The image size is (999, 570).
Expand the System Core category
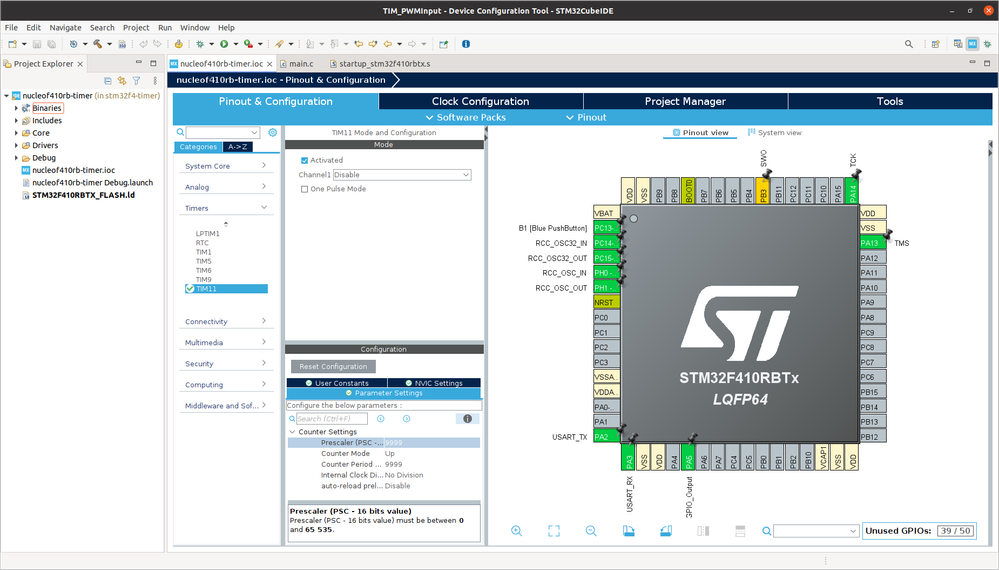pyautogui.click(x=226, y=166)
